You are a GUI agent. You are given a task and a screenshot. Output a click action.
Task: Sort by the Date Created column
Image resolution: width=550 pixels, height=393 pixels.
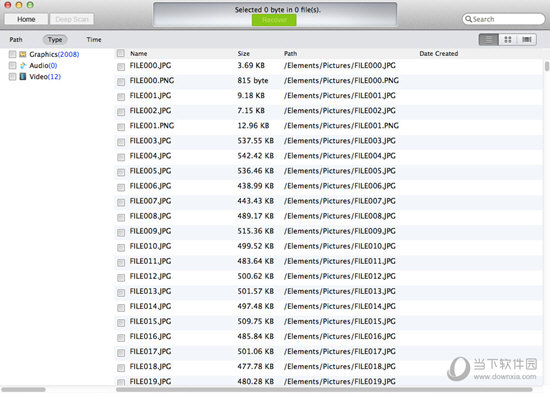coord(439,53)
